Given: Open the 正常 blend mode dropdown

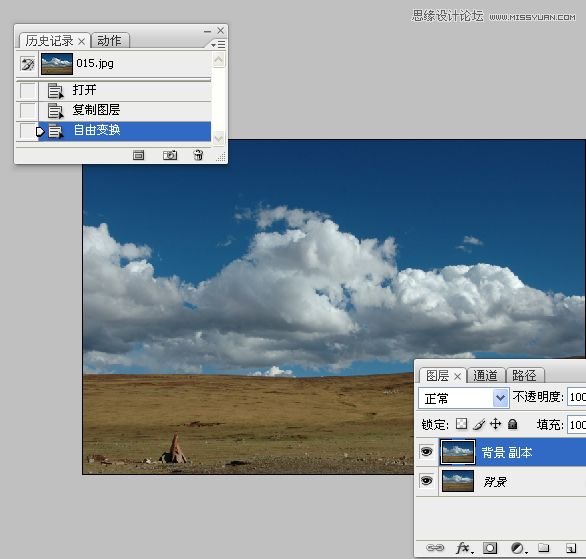Looking at the screenshot, I should pyautogui.click(x=463, y=398).
